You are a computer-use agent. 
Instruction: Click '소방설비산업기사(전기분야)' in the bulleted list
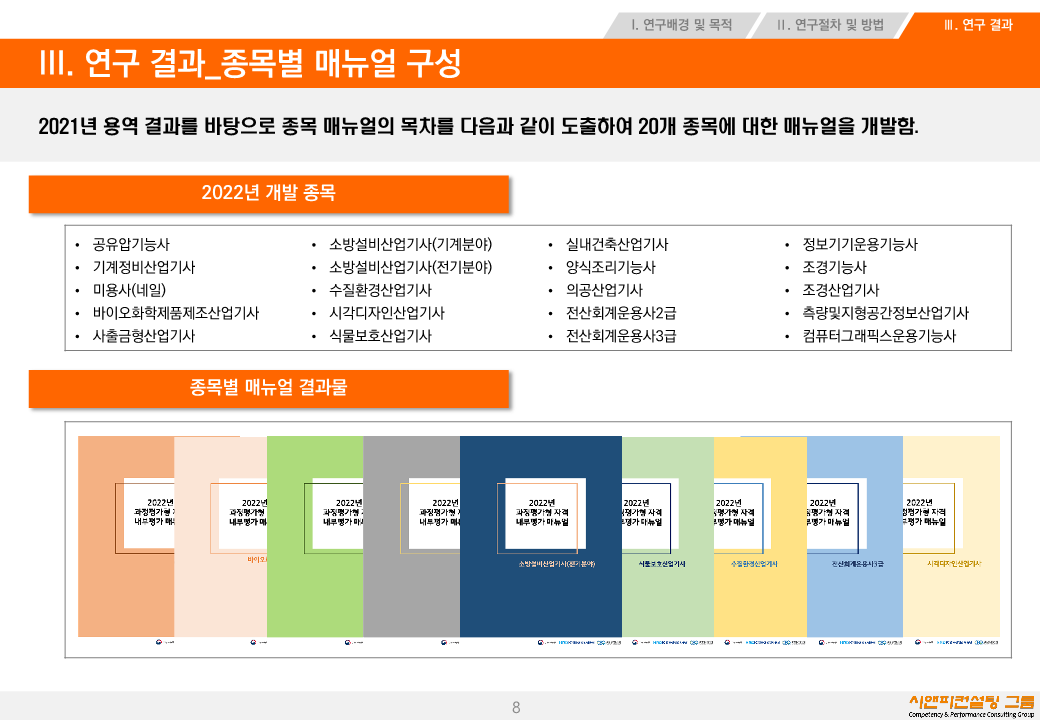(x=411, y=267)
